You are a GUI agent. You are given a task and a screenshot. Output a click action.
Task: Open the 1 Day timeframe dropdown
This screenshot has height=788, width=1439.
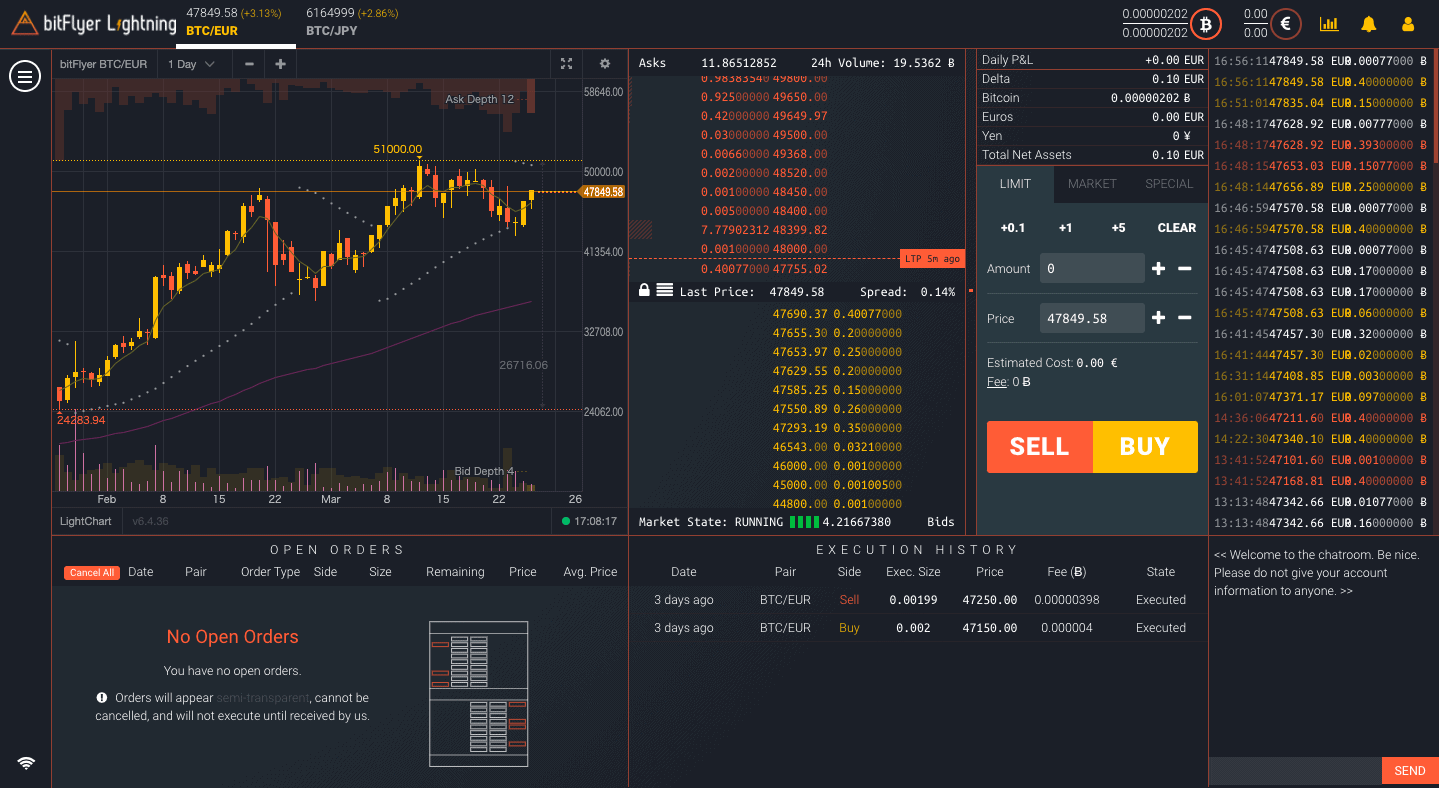(191, 64)
